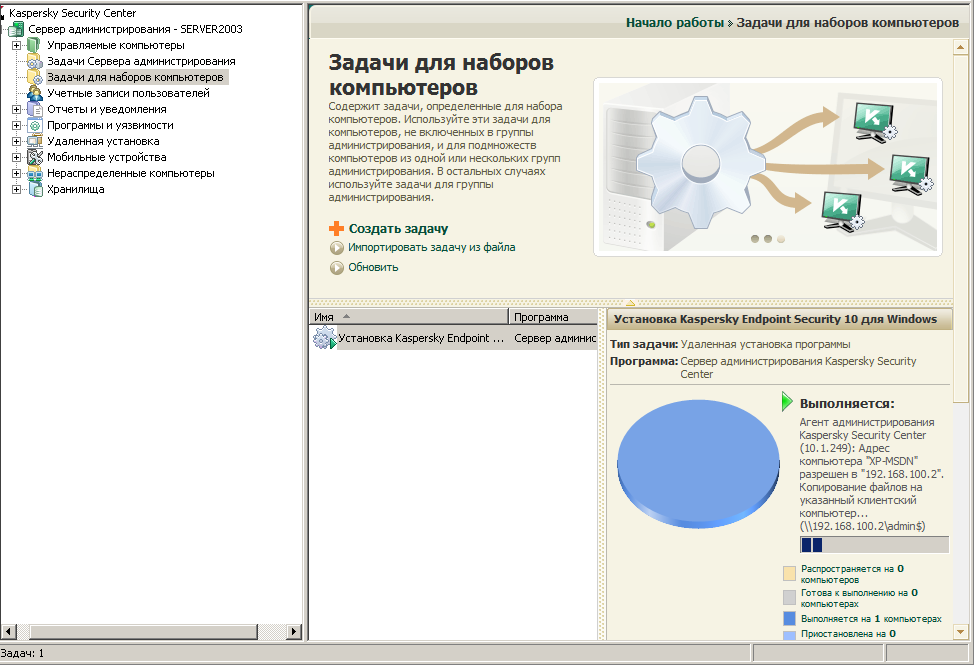The image size is (974, 665).
Task: Select Учетные записи пользователей in tree
Action: click(x=128, y=93)
